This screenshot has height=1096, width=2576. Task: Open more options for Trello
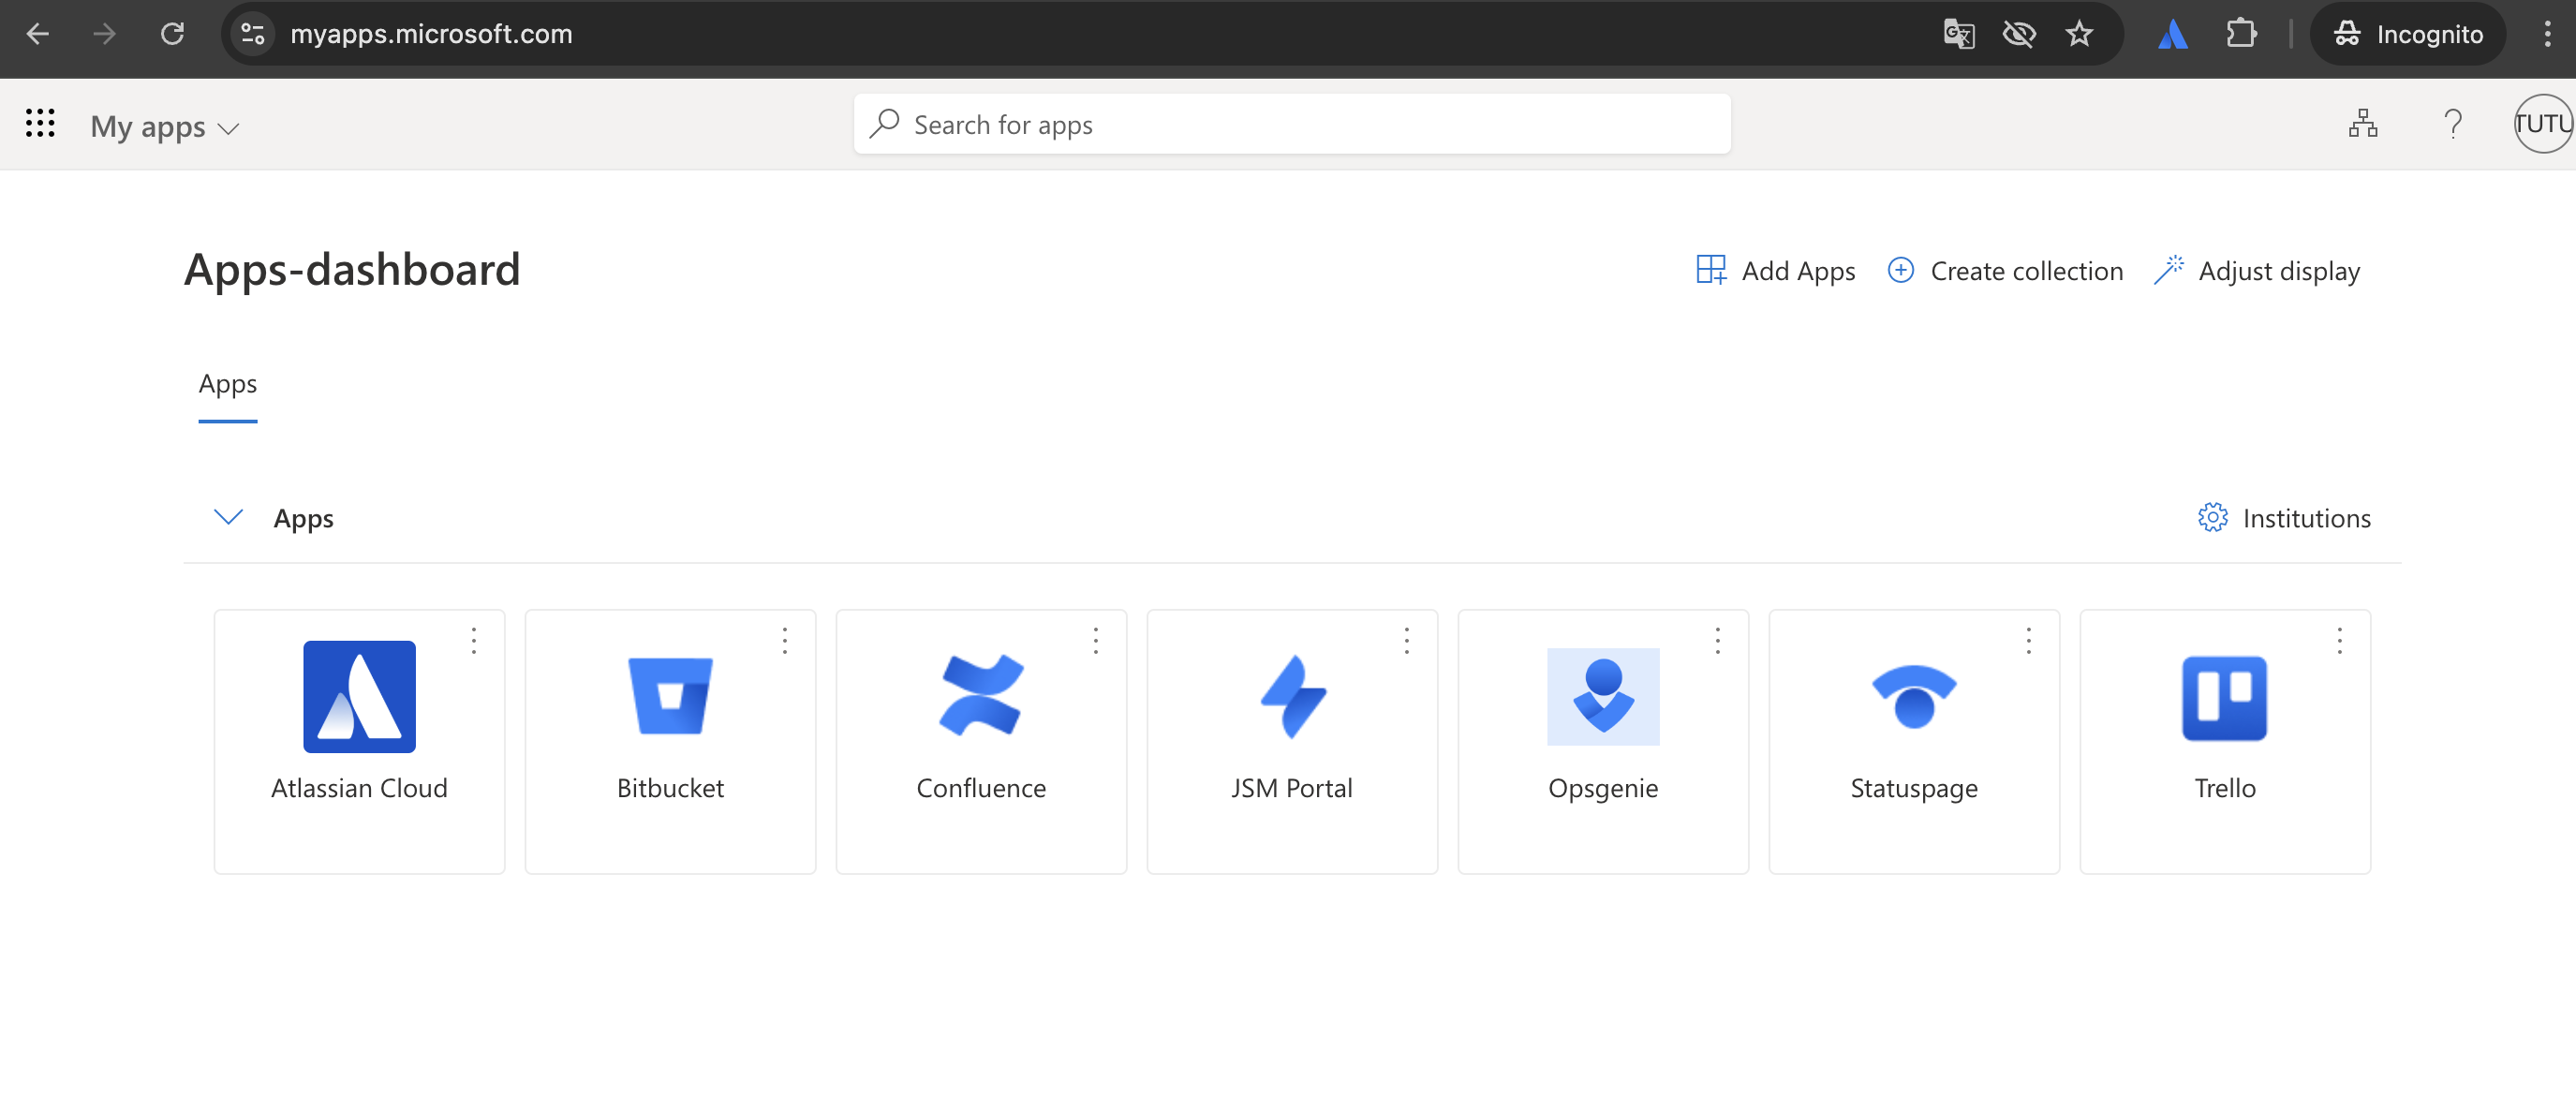click(2340, 640)
